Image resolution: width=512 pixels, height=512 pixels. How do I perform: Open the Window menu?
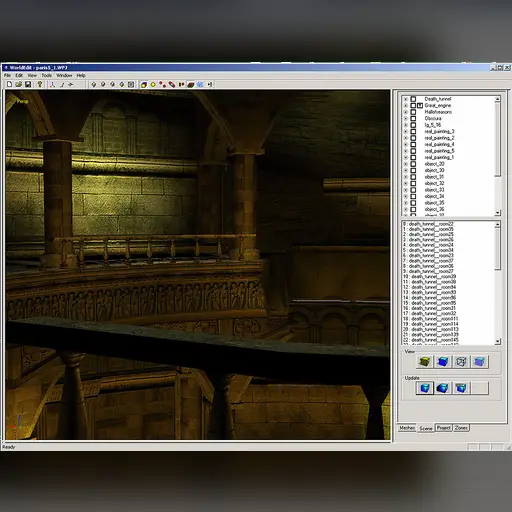point(64,75)
